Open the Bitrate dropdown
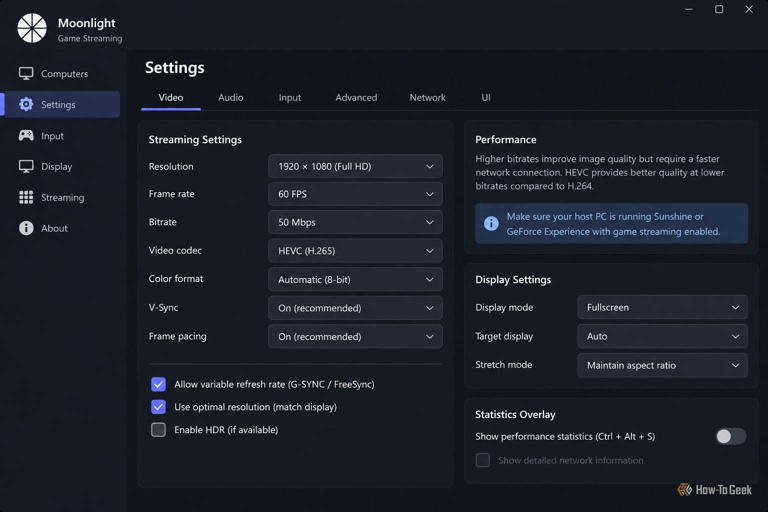This screenshot has width=768, height=512. 355,222
